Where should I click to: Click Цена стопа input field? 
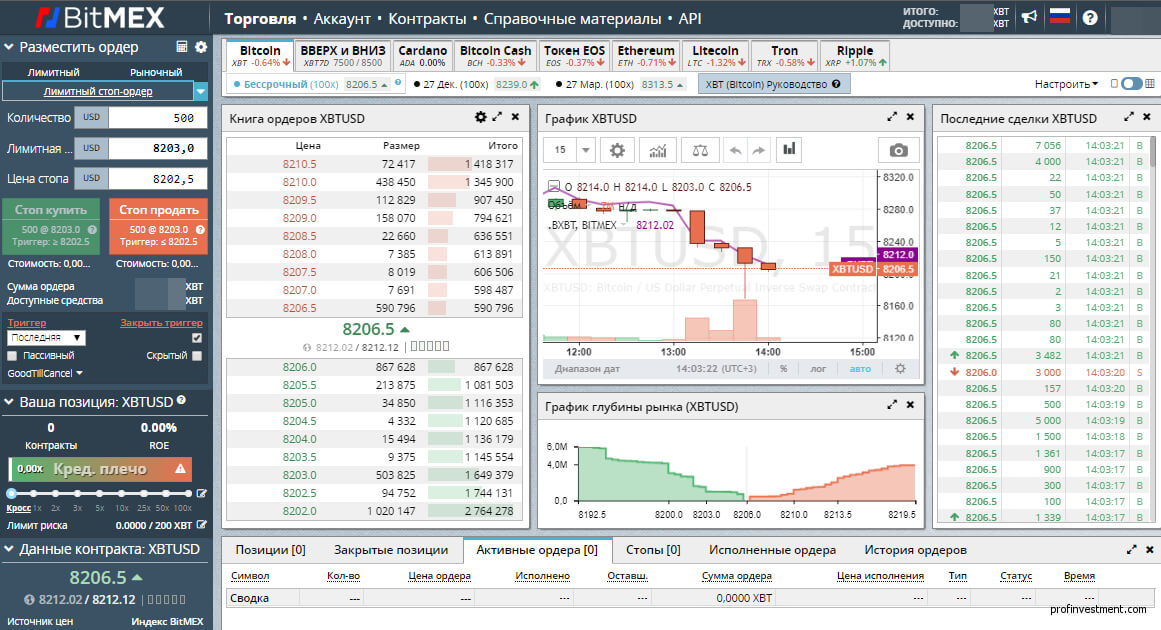[158, 178]
